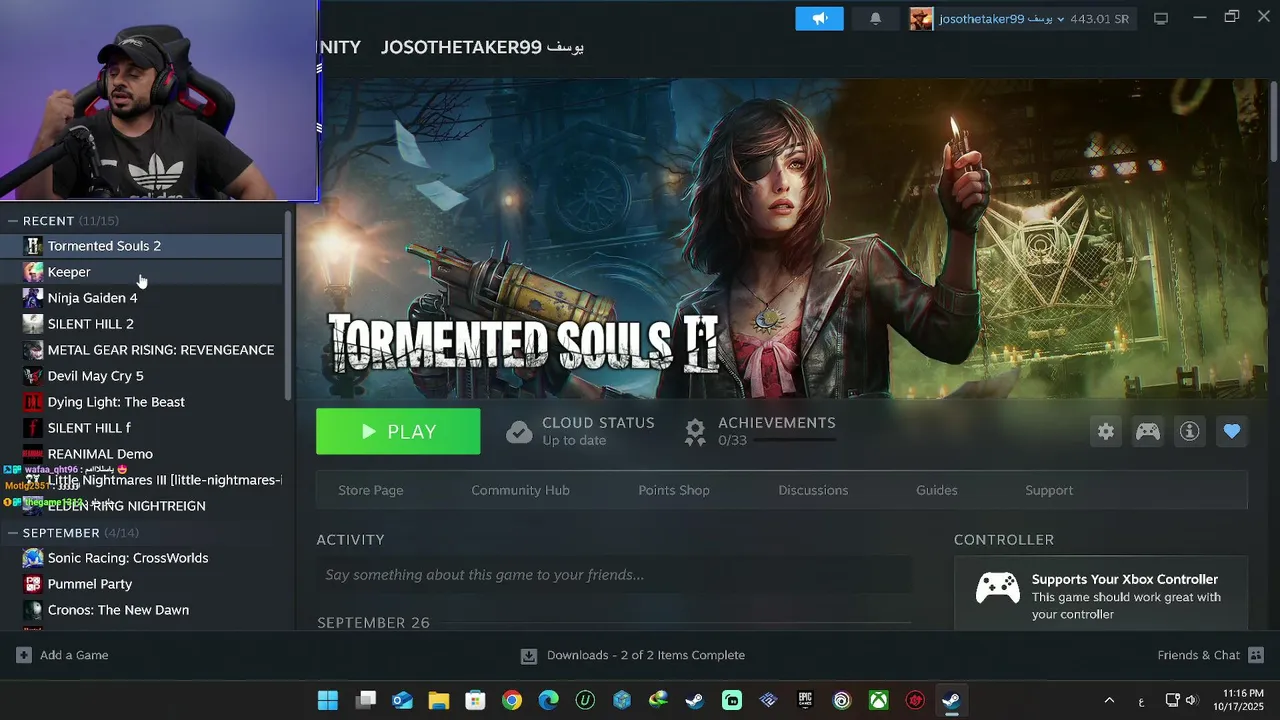Select Cronos: The New Dawn
The image size is (1280, 720).
coord(141,610)
